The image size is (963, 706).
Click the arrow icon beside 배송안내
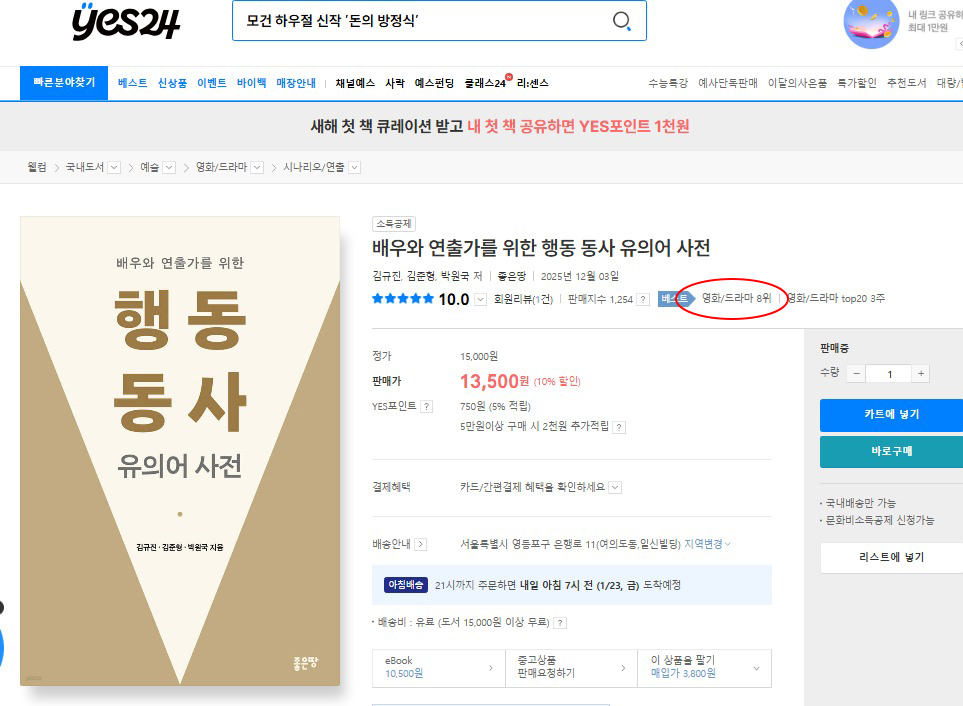click(420, 544)
